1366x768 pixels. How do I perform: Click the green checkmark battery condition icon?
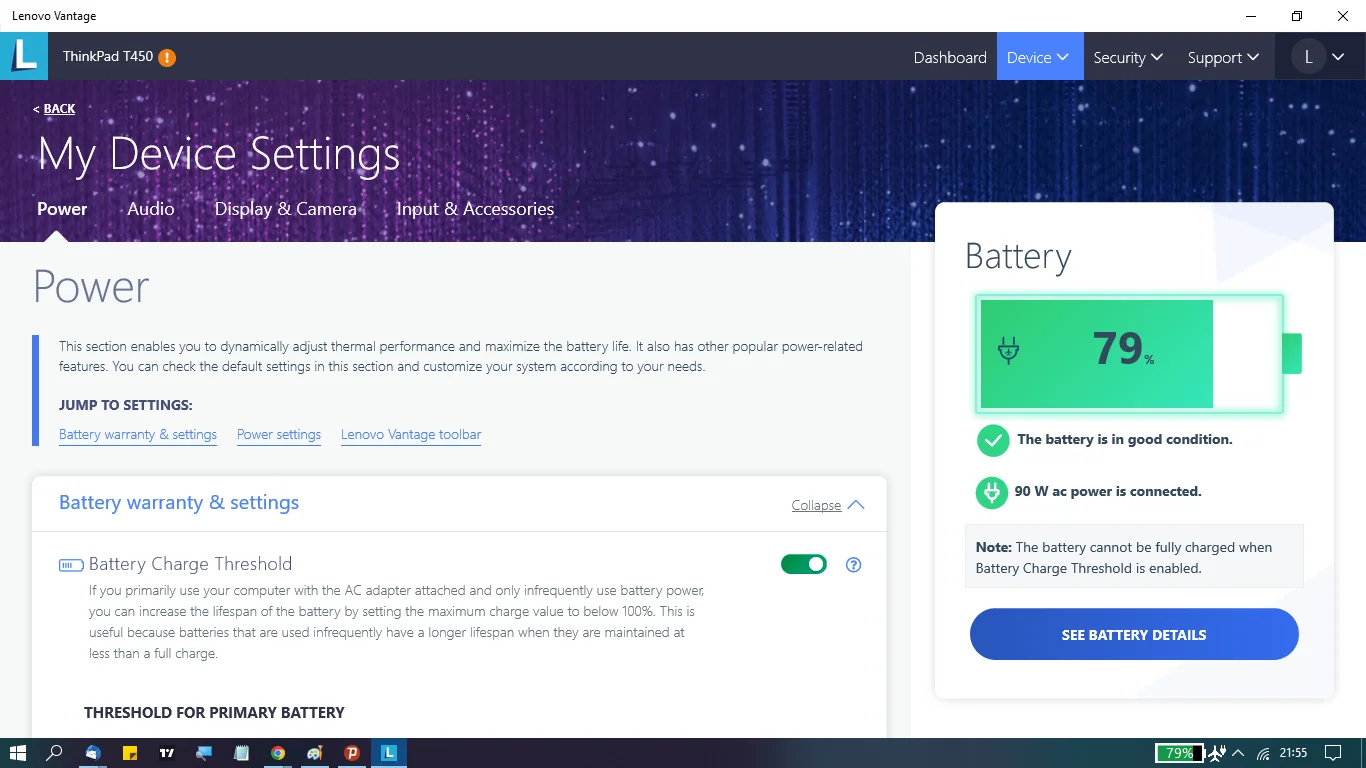click(x=992, y=440)
